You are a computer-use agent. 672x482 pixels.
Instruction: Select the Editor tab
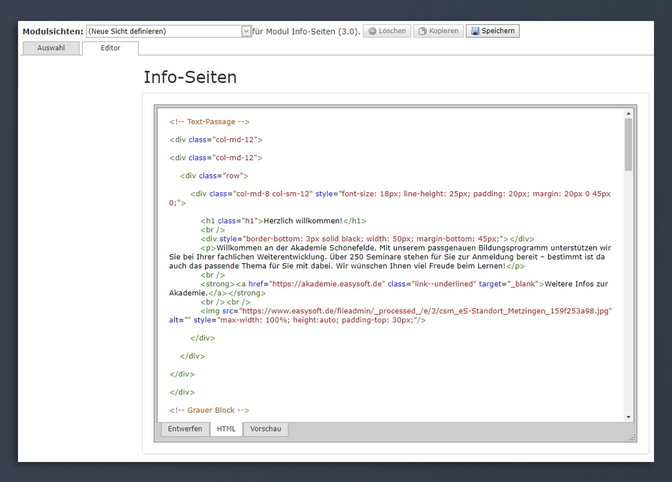(x=110, y=48)
